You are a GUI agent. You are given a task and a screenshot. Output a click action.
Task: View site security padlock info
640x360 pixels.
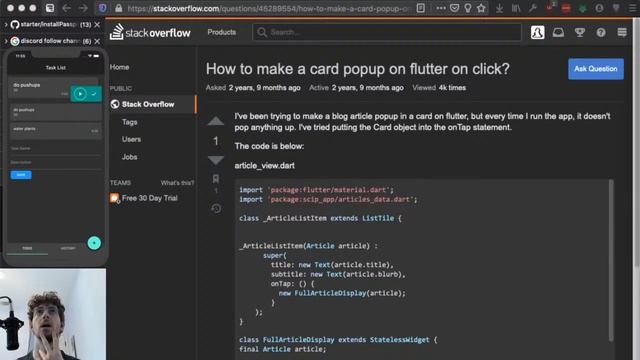(118, 8)
